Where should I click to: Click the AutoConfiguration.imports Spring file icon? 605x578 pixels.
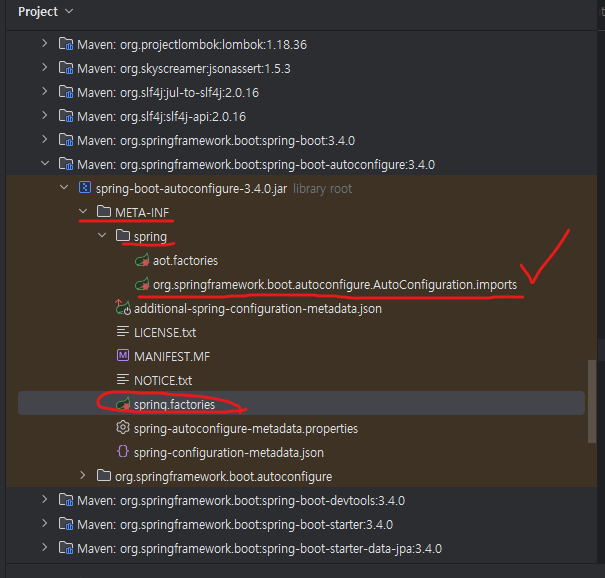[142, 284]
